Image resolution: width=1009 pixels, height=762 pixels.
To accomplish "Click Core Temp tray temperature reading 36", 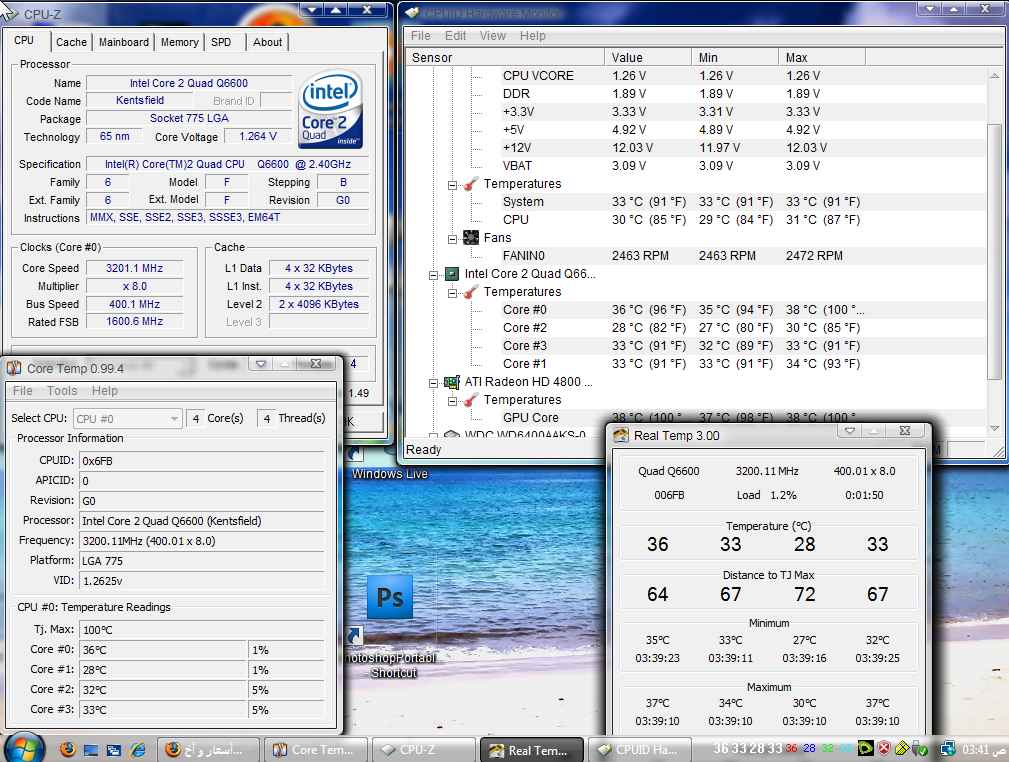I will tap(791, 748).
